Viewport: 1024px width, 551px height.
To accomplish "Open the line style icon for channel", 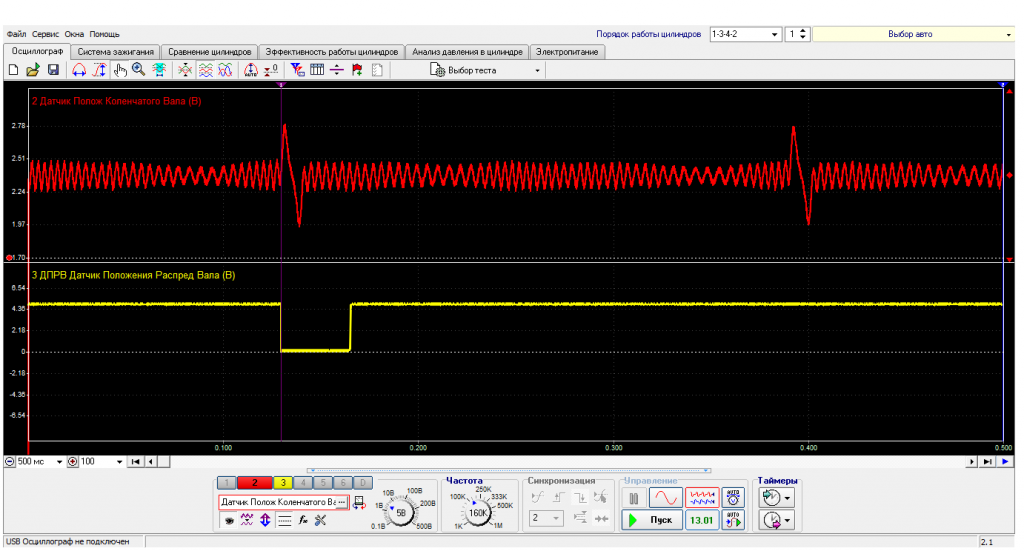I will click(284, 520).
